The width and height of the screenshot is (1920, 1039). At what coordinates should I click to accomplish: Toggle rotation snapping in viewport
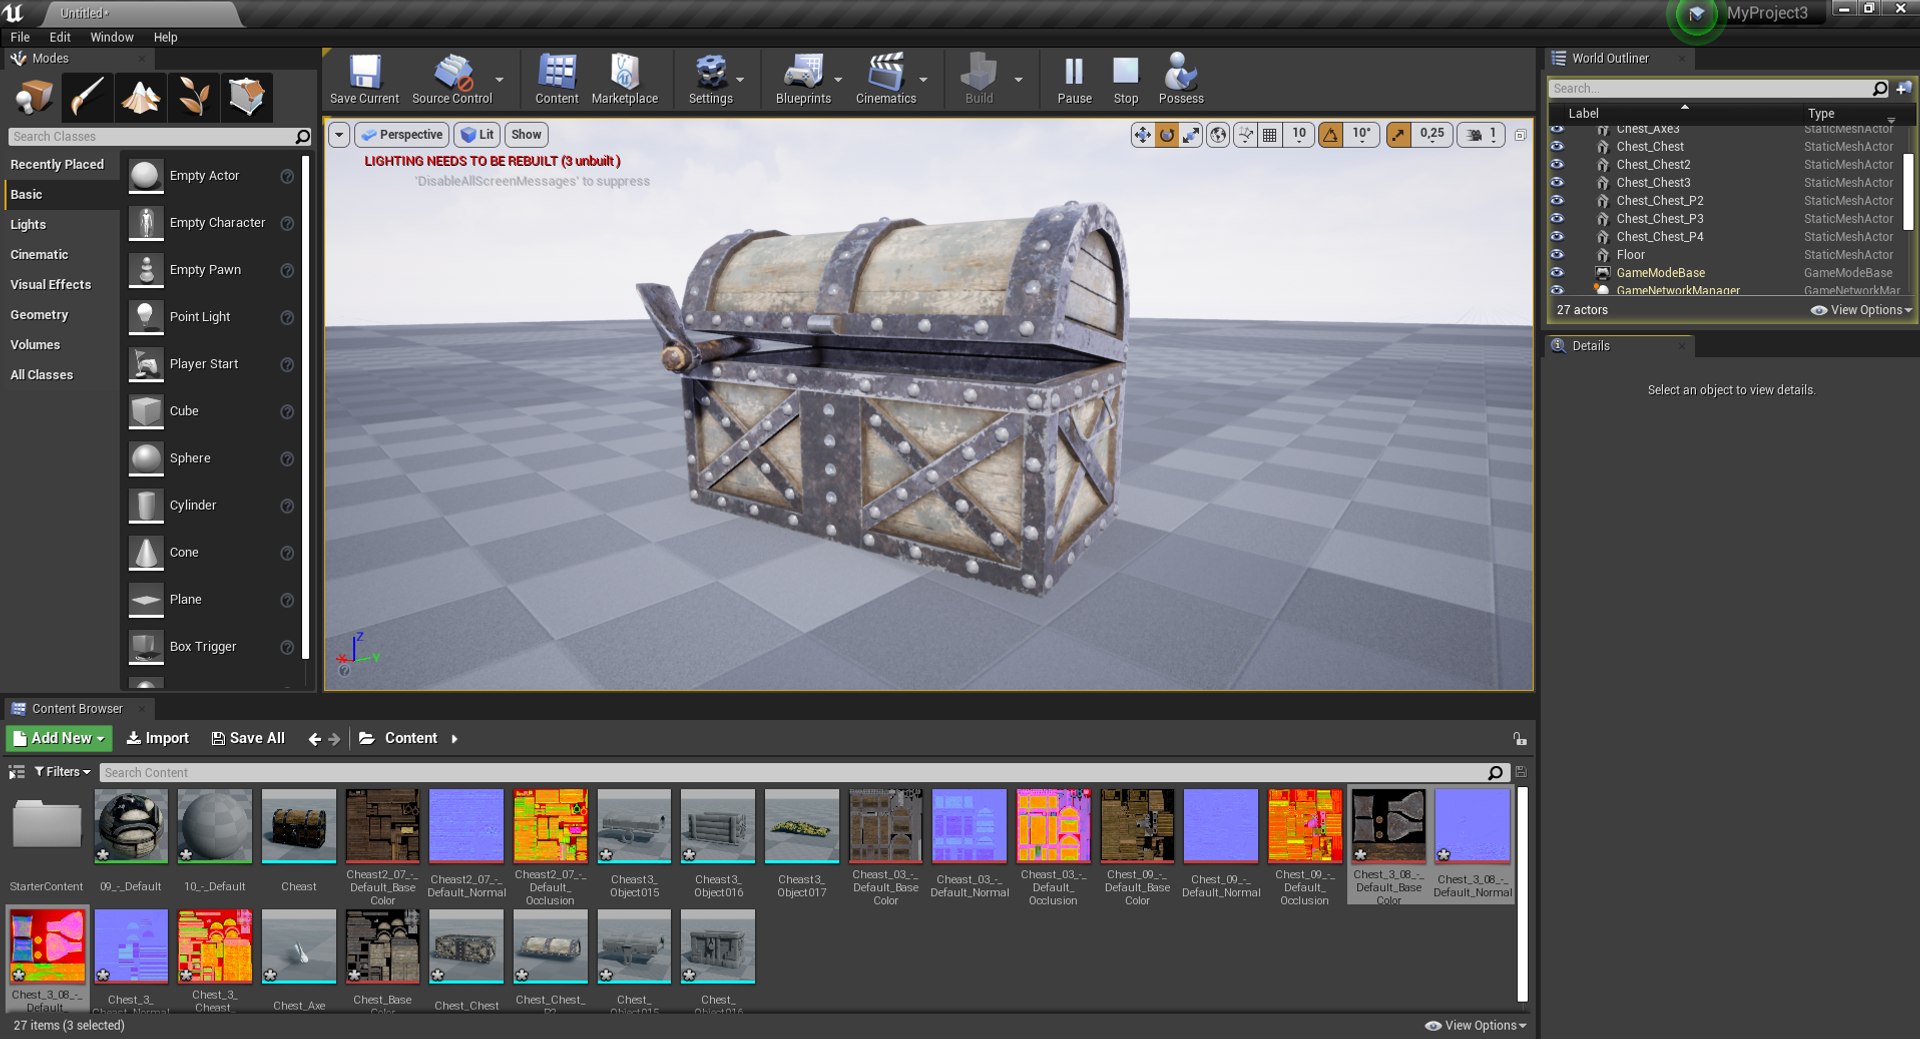(x=1331, y=134)
